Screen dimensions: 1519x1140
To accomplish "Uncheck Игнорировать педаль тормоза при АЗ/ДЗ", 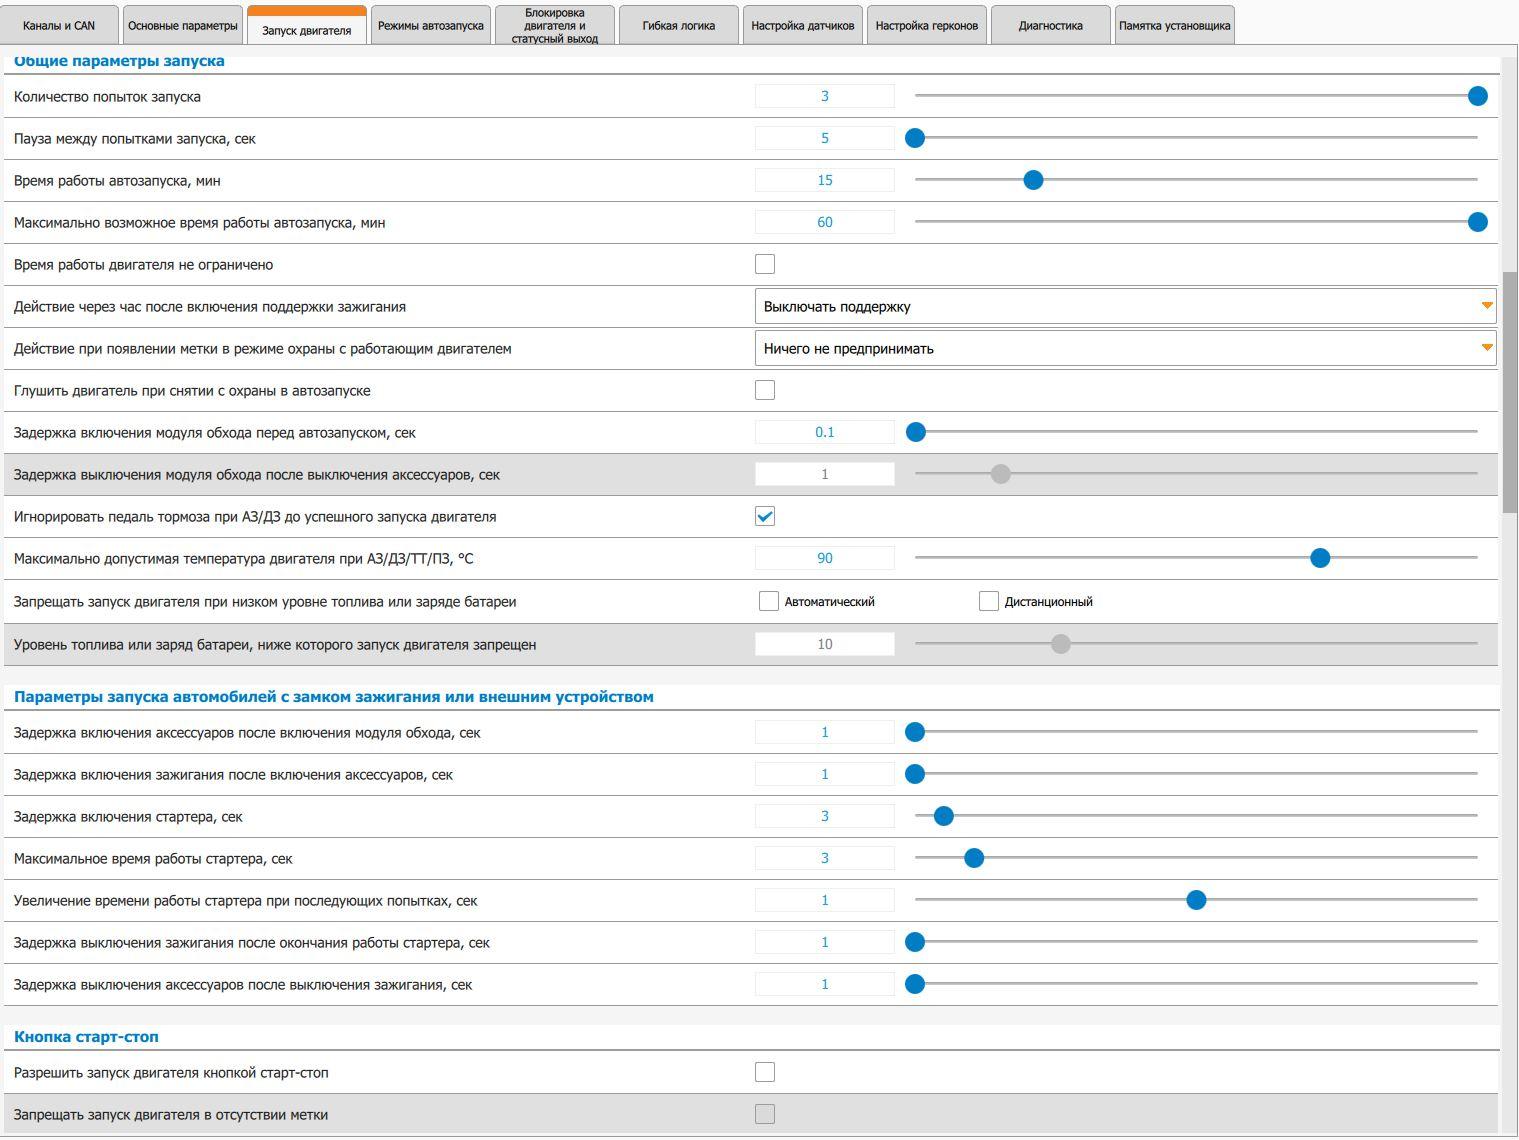I will point(765,516).
